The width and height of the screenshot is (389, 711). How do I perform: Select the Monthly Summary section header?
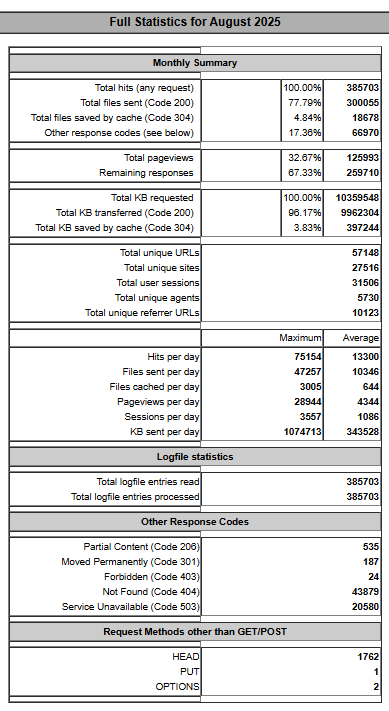[x=195, y=63]
